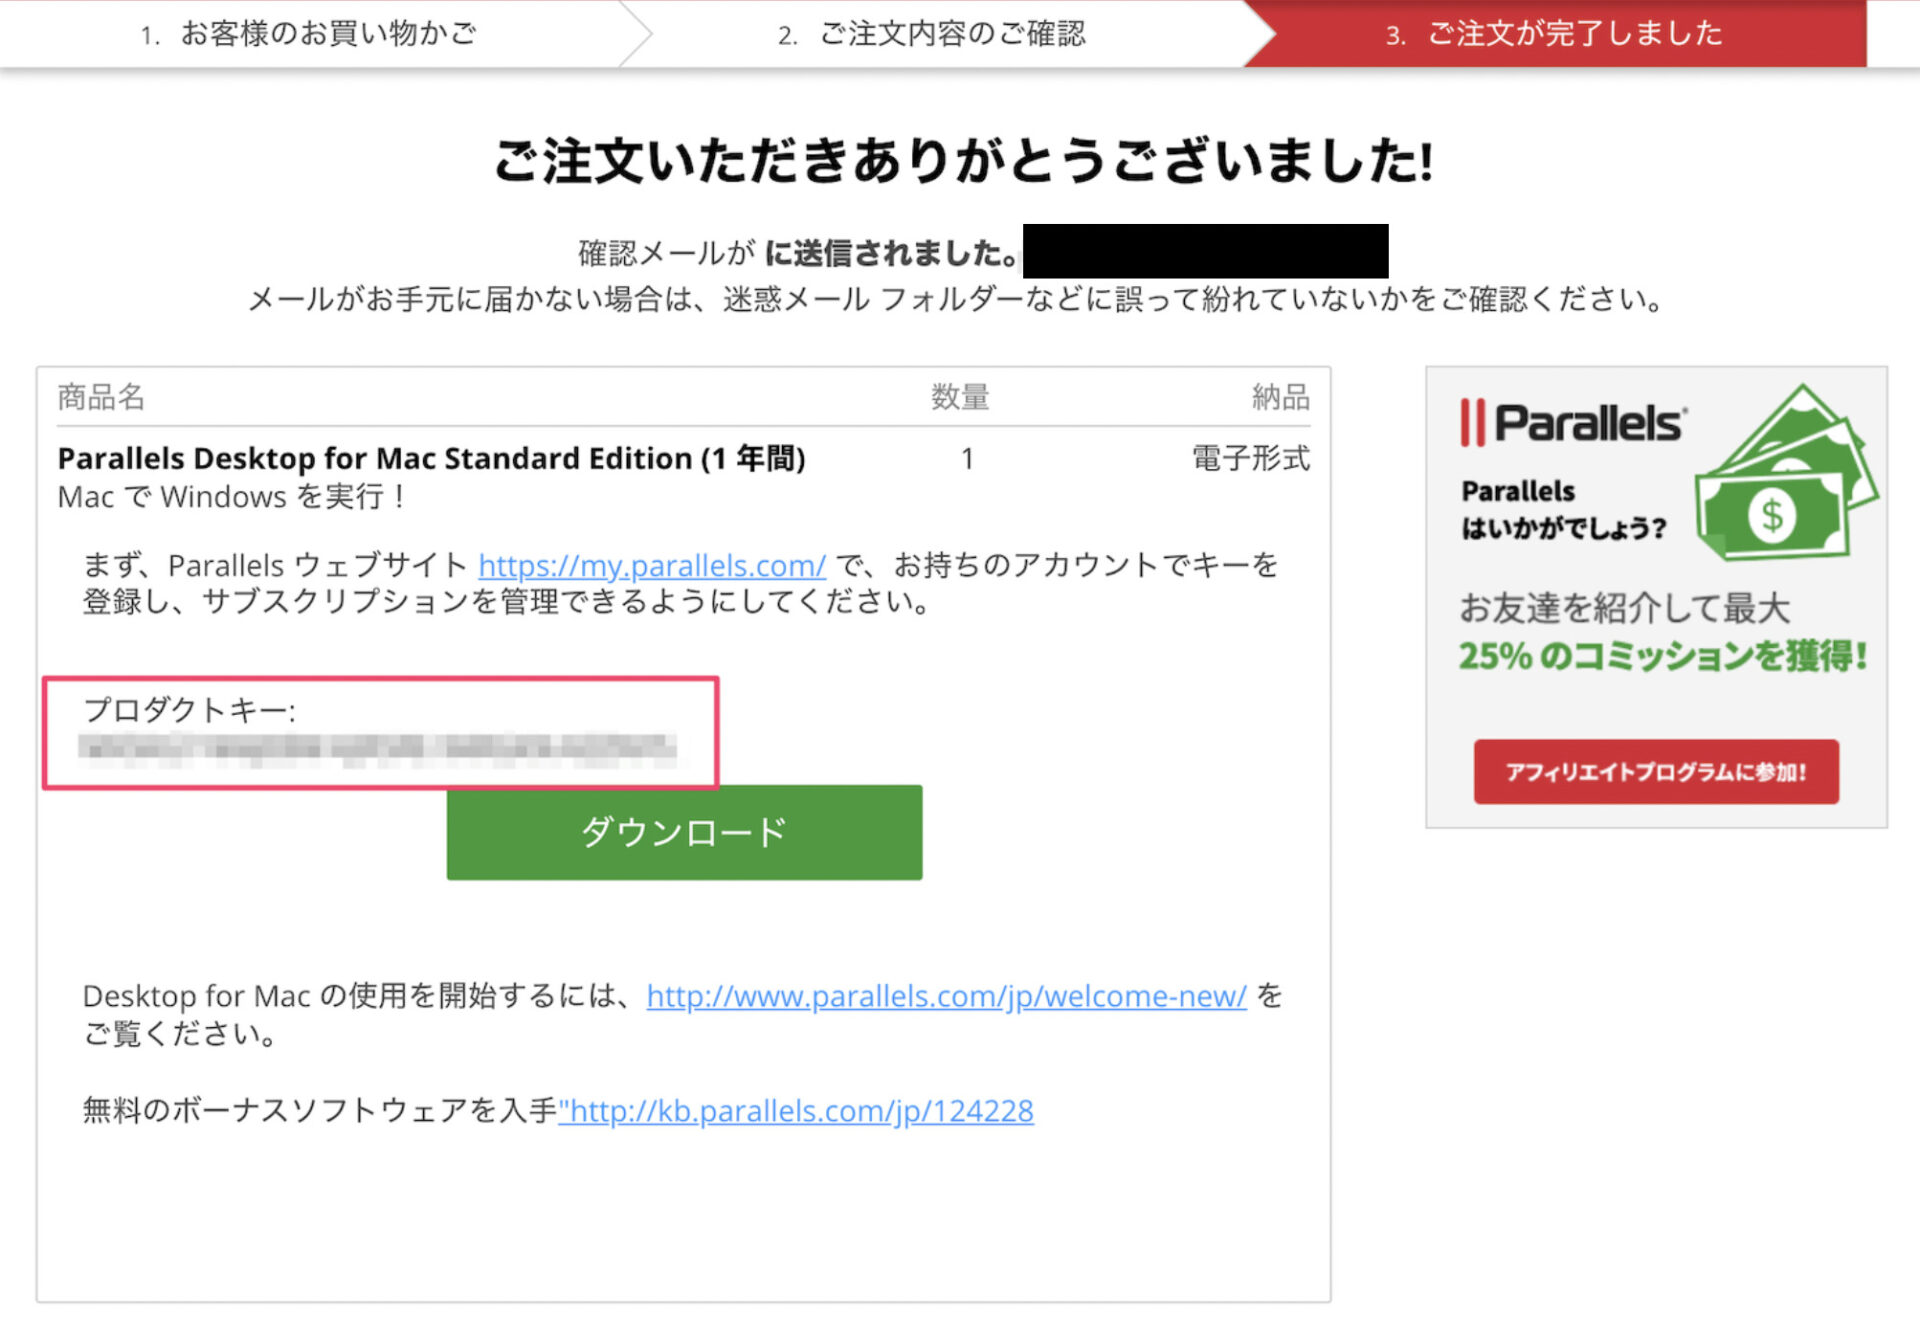The image size is (1920, 1317).
Task: Go to step 2 ご注文内容のご確認
Action: [x=932, y=34]
